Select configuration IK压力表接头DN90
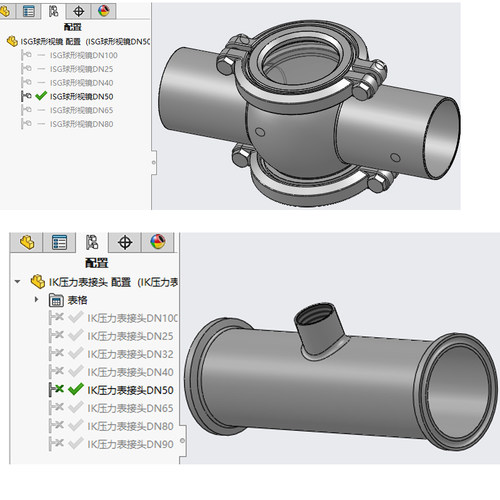Viewport: 500px width, 500px height. (130, 444)
